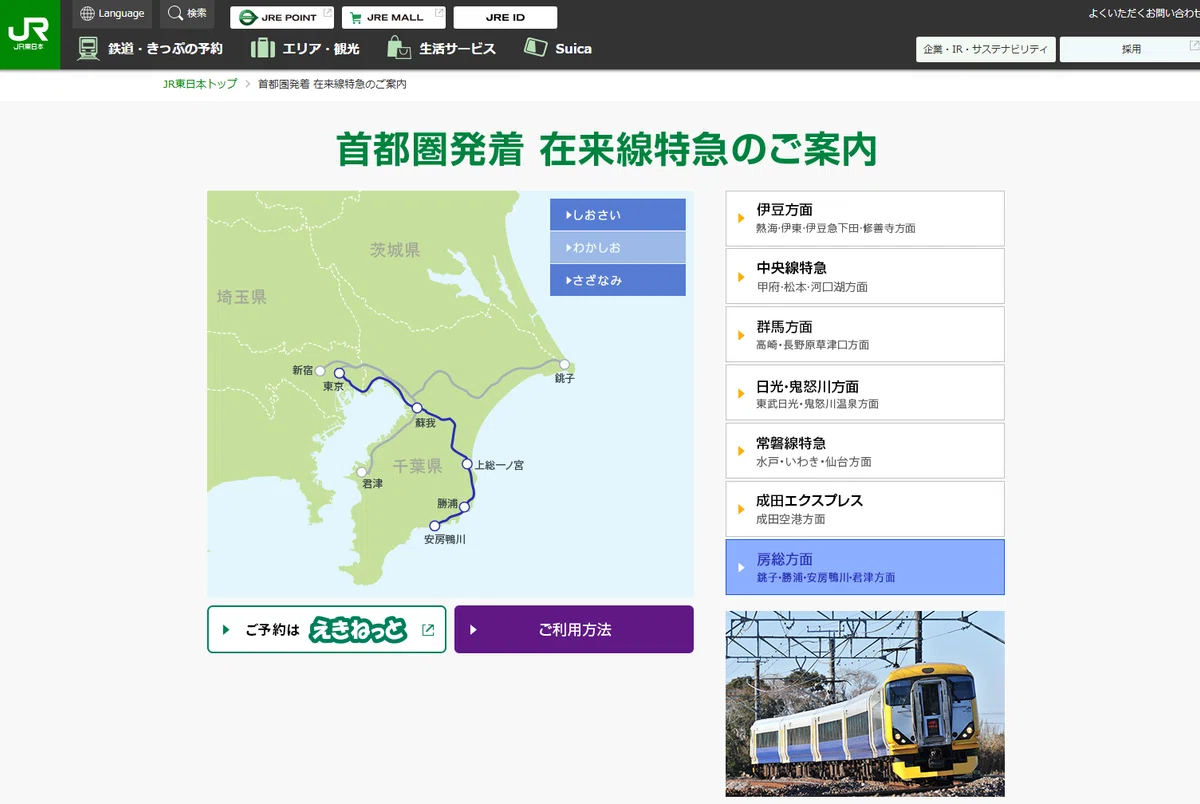Image resolution: width=1200 pixels, height=804 pixels.
Task: Open えきねっと reservation button
Action: [x=327, y=629]
